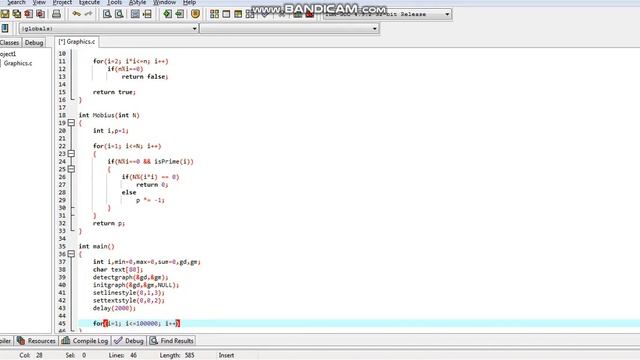Open the (globals) scope dropdown
Viewport: 640px width, 360px height.
[109, 29]
